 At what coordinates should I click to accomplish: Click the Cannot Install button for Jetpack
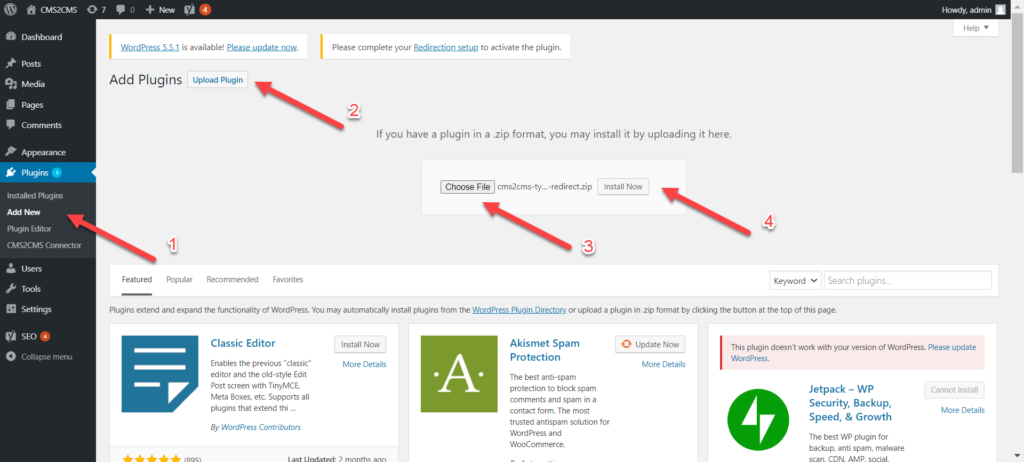point(954,390)
